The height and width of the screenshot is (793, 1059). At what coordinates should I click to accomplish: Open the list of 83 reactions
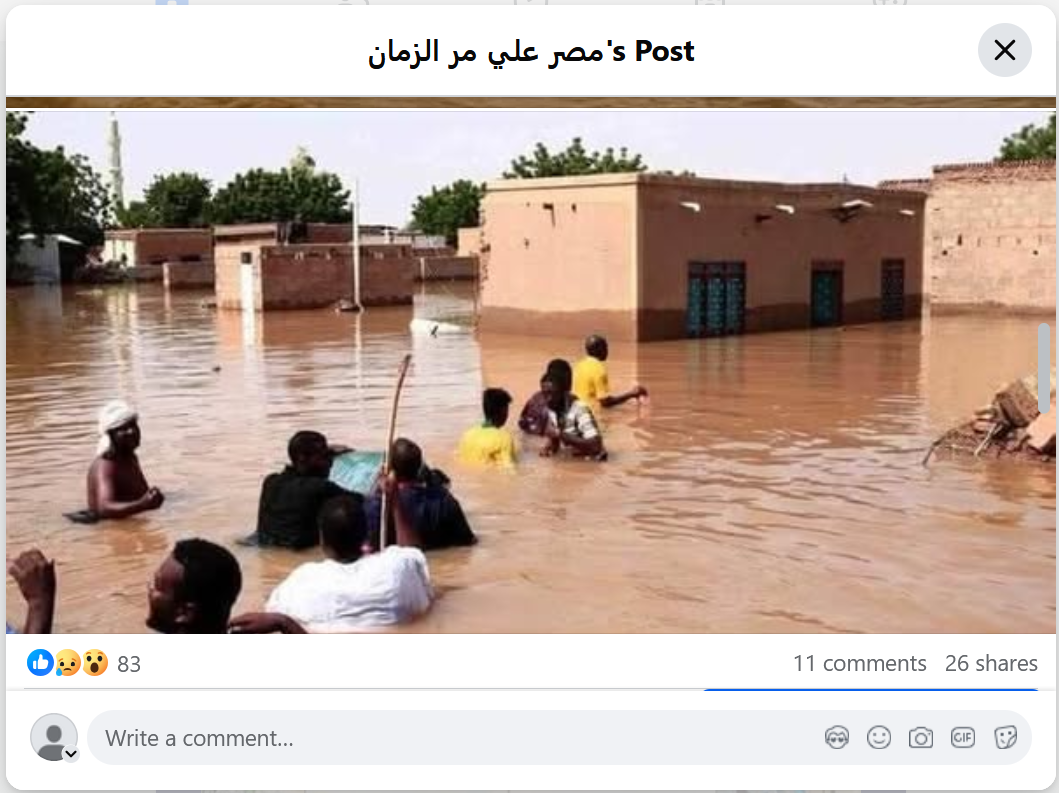pyautogui.click(x=129, y=664)
